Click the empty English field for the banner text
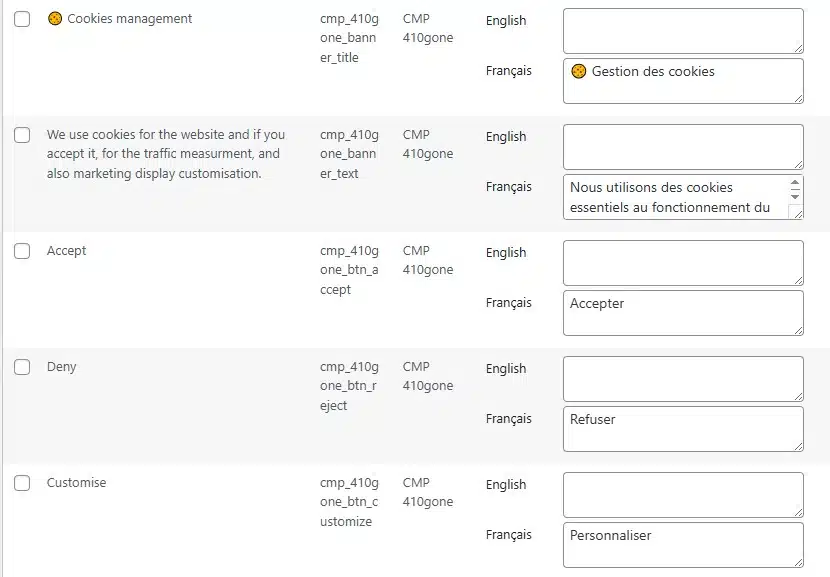830x577 pixels. point(682,146)
